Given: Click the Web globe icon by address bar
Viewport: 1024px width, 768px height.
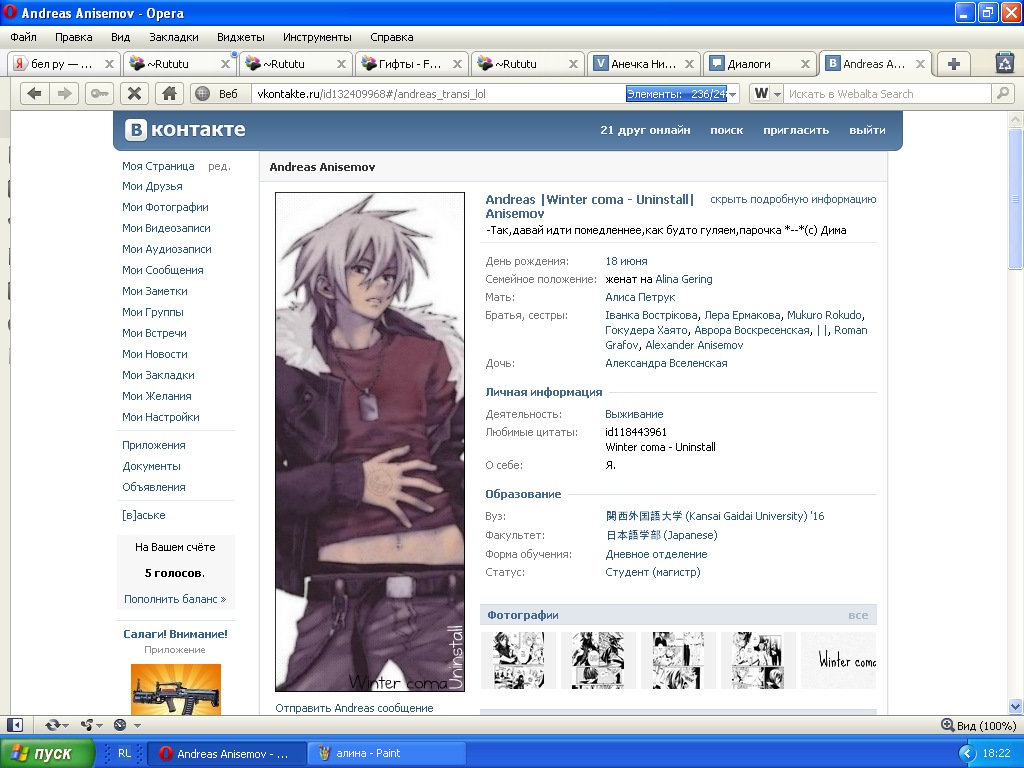Looking at the screenshot, I should (x=202, y=93).
